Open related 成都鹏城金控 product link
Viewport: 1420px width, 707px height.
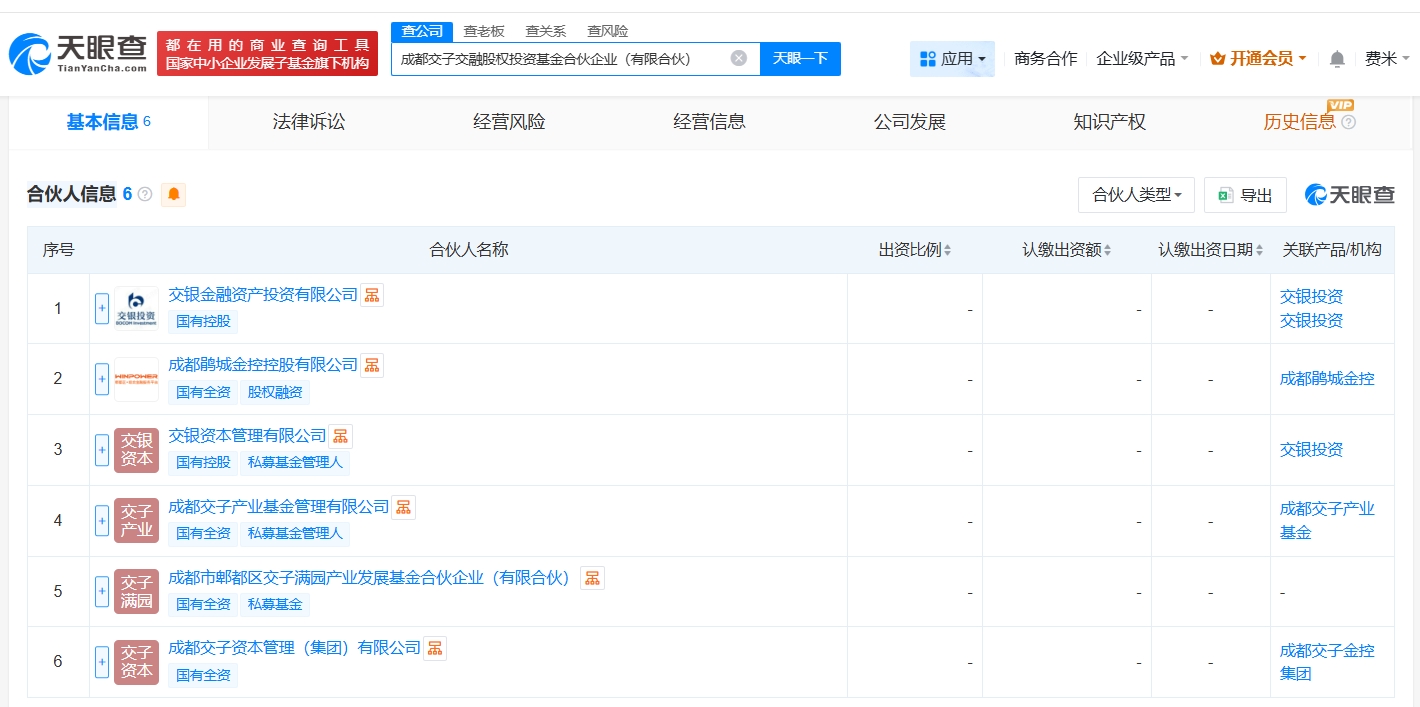pyautogui.click(x=1327, y=379)
